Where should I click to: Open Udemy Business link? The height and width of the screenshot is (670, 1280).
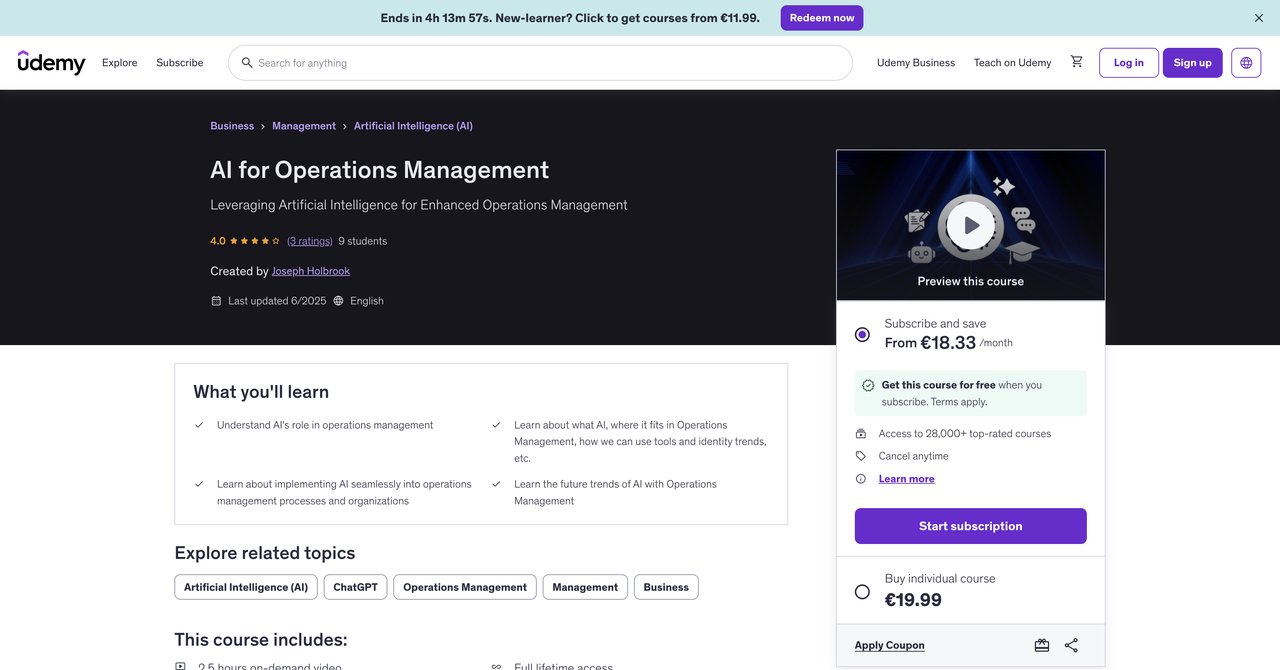click(x=916, y=63)
